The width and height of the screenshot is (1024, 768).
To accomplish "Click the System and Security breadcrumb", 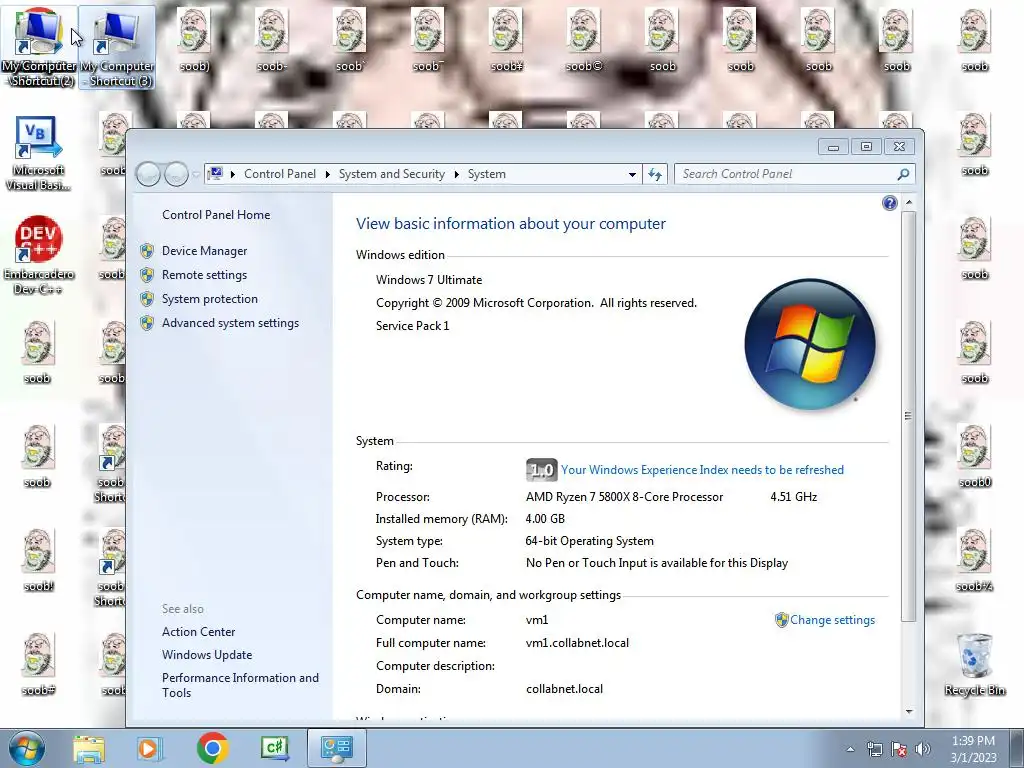I will click(x=391, y=174).
